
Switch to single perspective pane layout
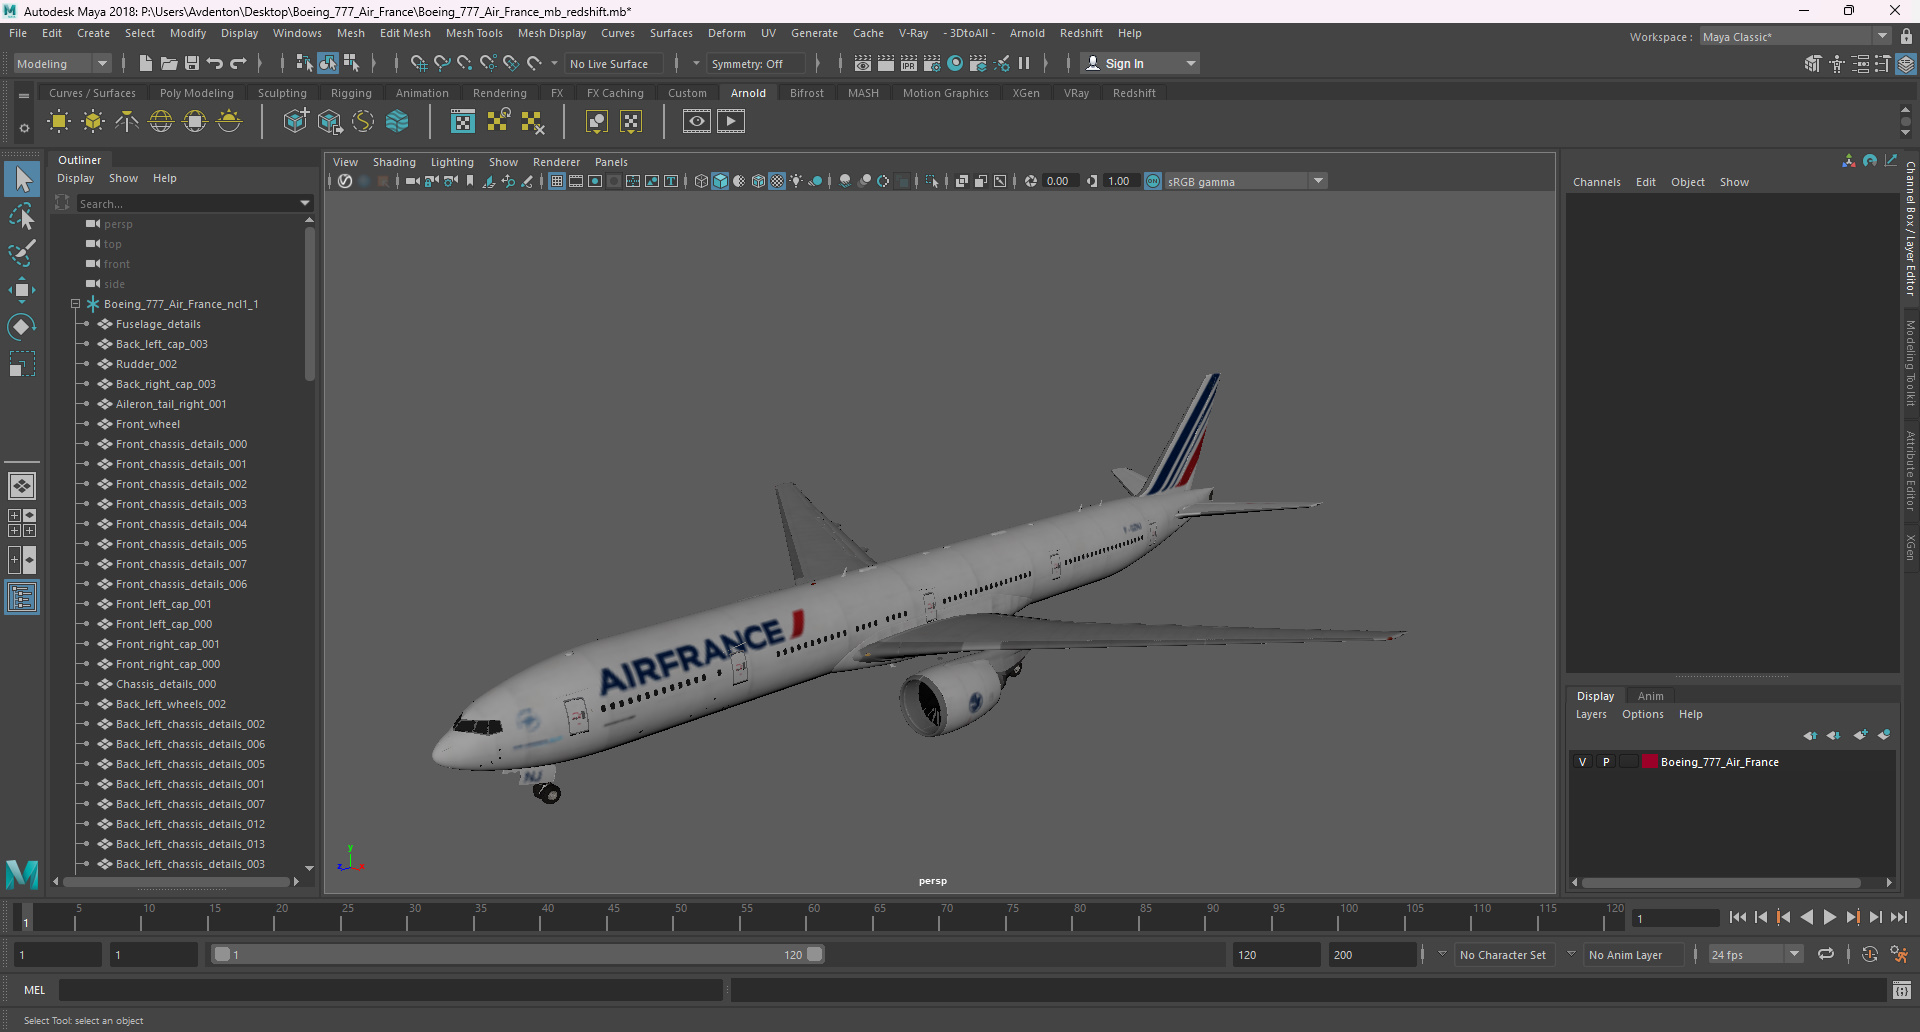tap(22, 486)
